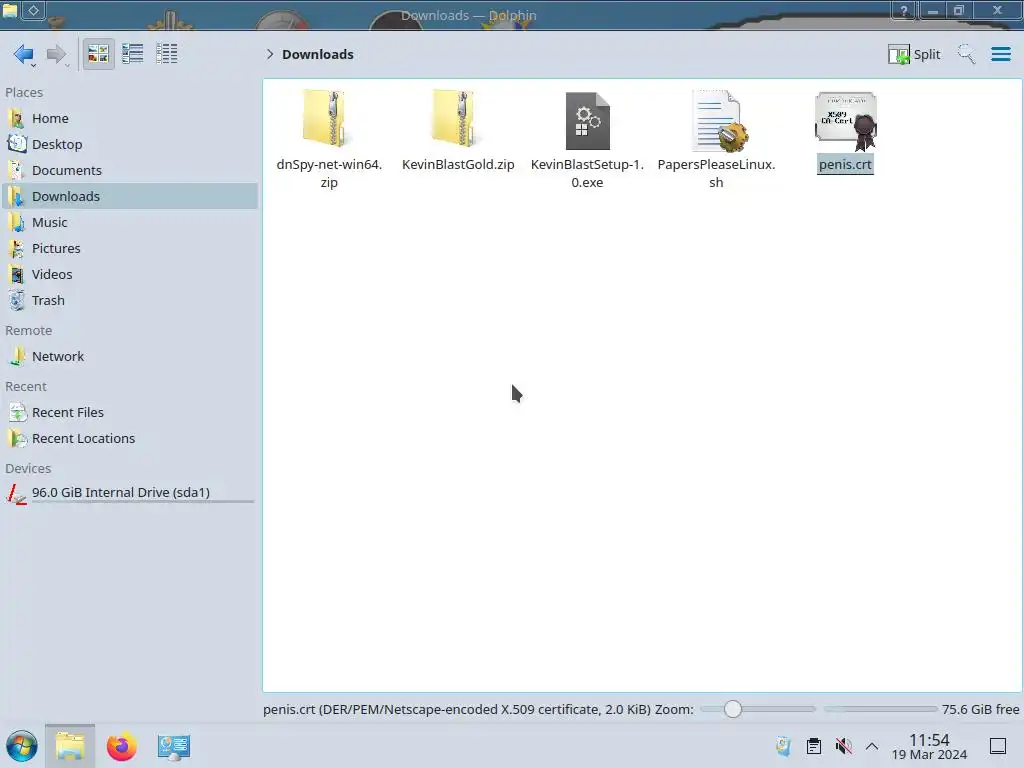Open the window menu folder icon in titlebar
This screenshot has width=1024, height=768.
tap(10, 10)
